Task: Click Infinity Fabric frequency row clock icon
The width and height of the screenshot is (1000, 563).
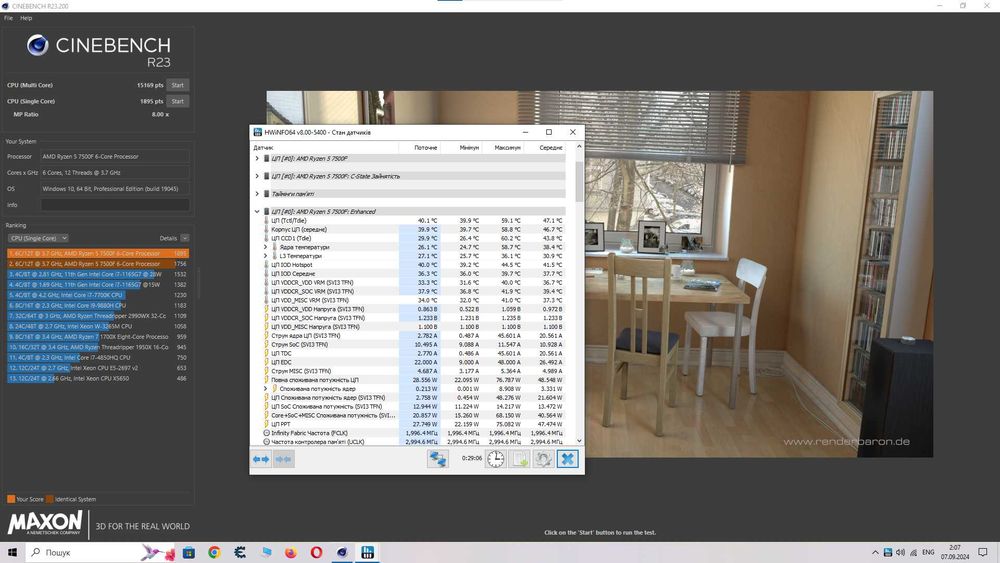Action: [x=267, y=433]
